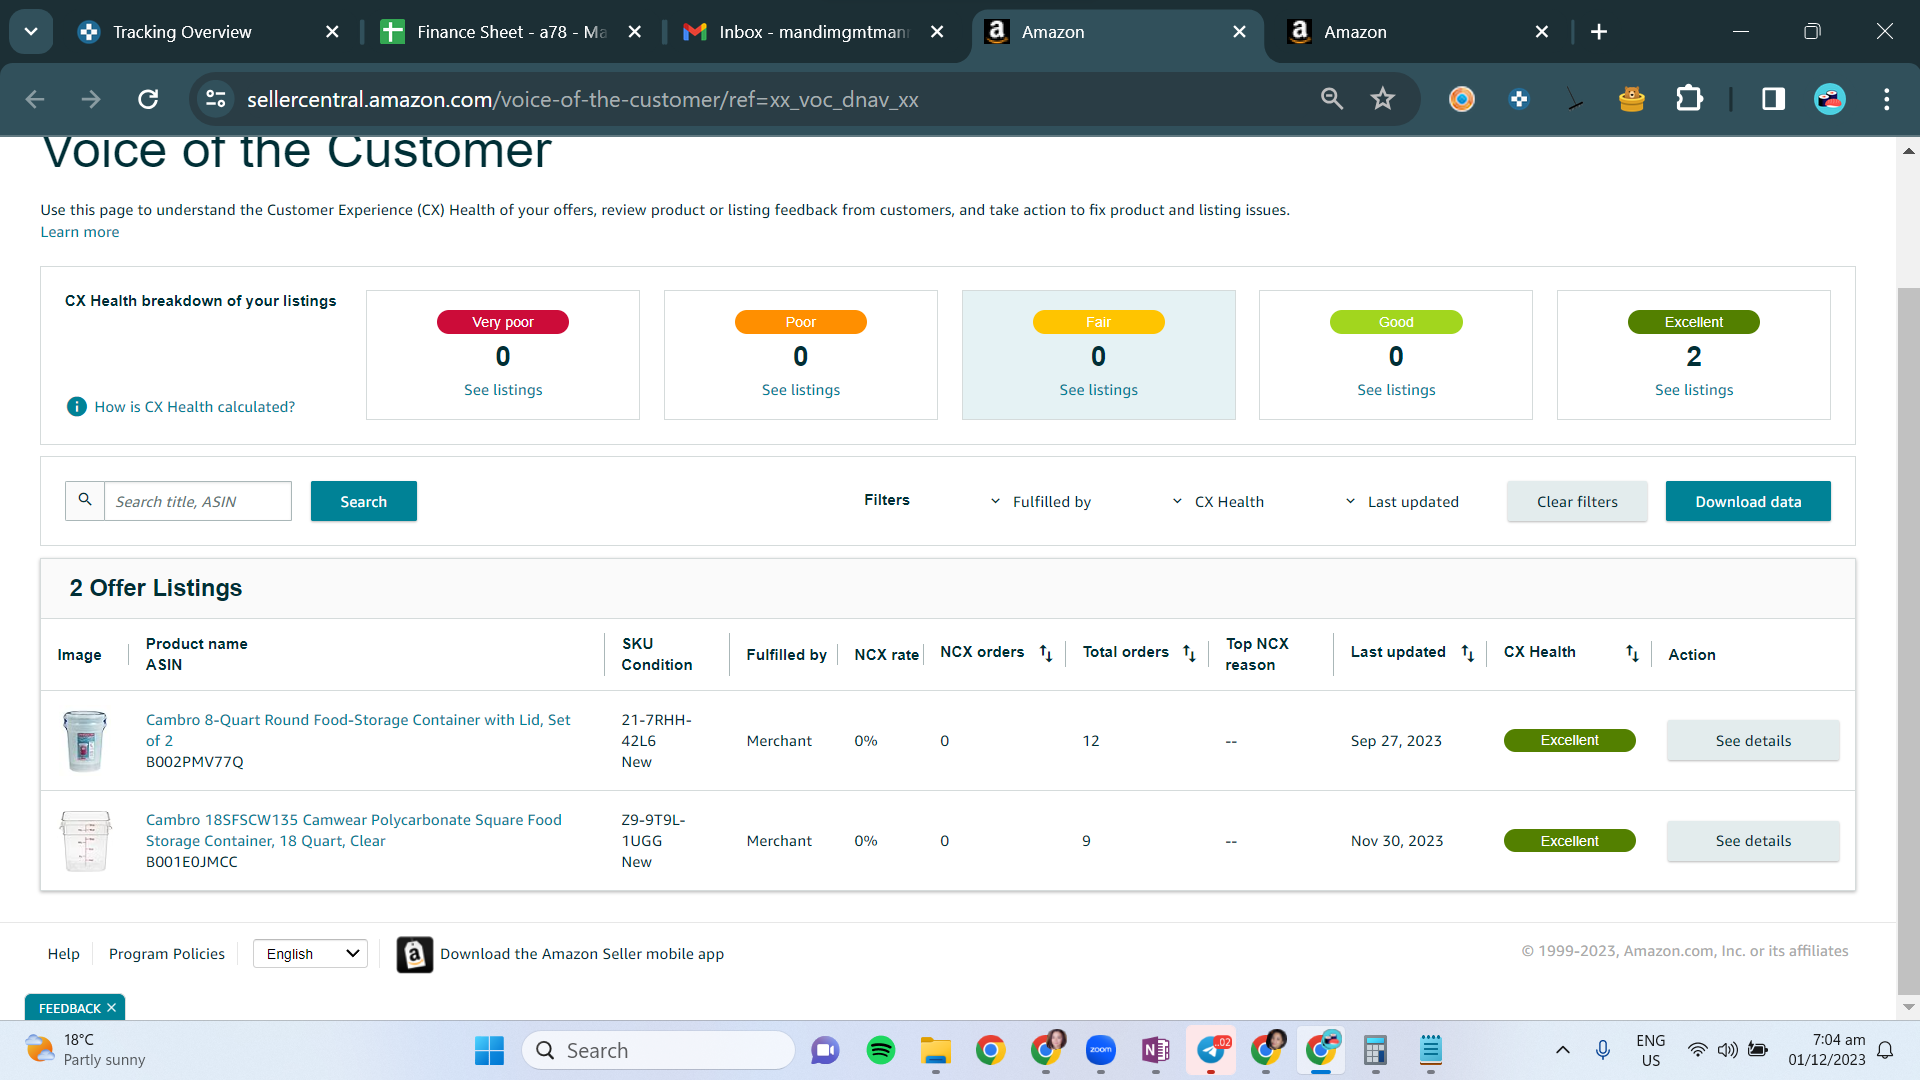
Task: Toggle the Chrome side panel icon
Action: click(1773, 99)
